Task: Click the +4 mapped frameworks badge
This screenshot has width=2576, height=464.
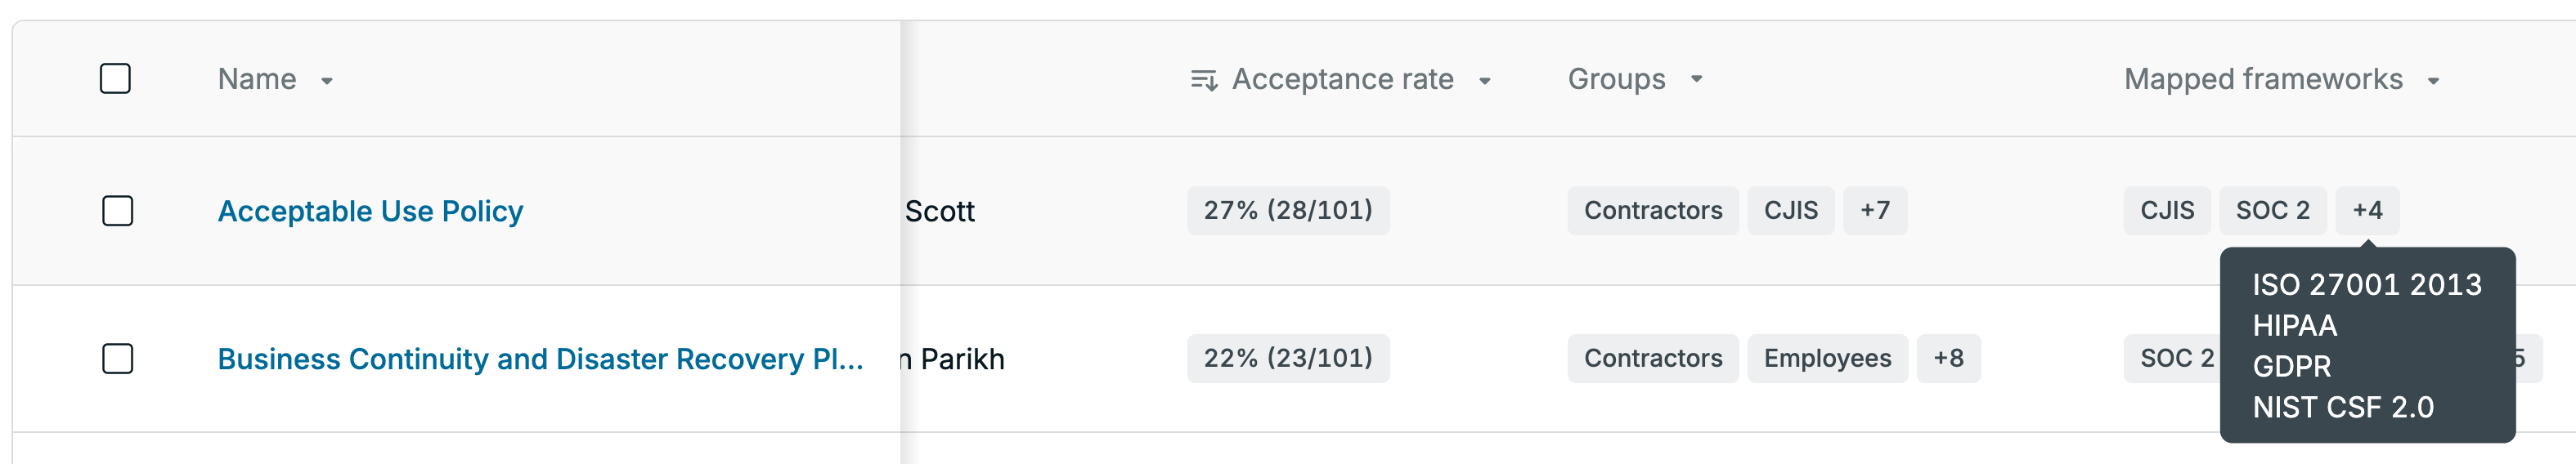Action: tap(2367, 210)
